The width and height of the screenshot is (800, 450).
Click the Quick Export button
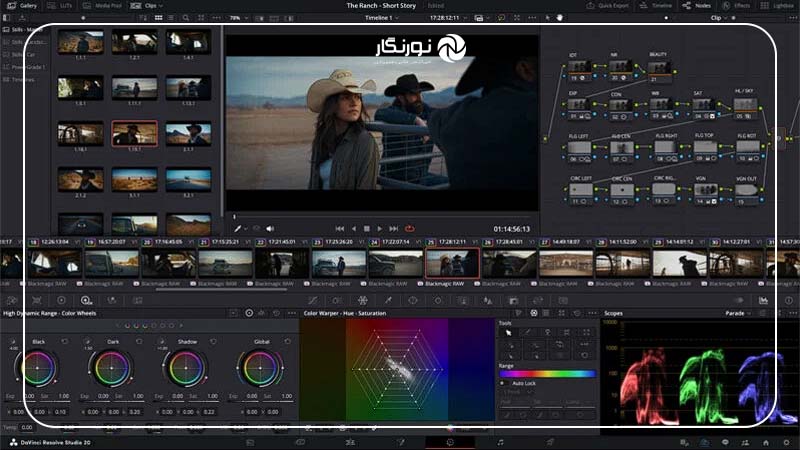tap(607, 6)
